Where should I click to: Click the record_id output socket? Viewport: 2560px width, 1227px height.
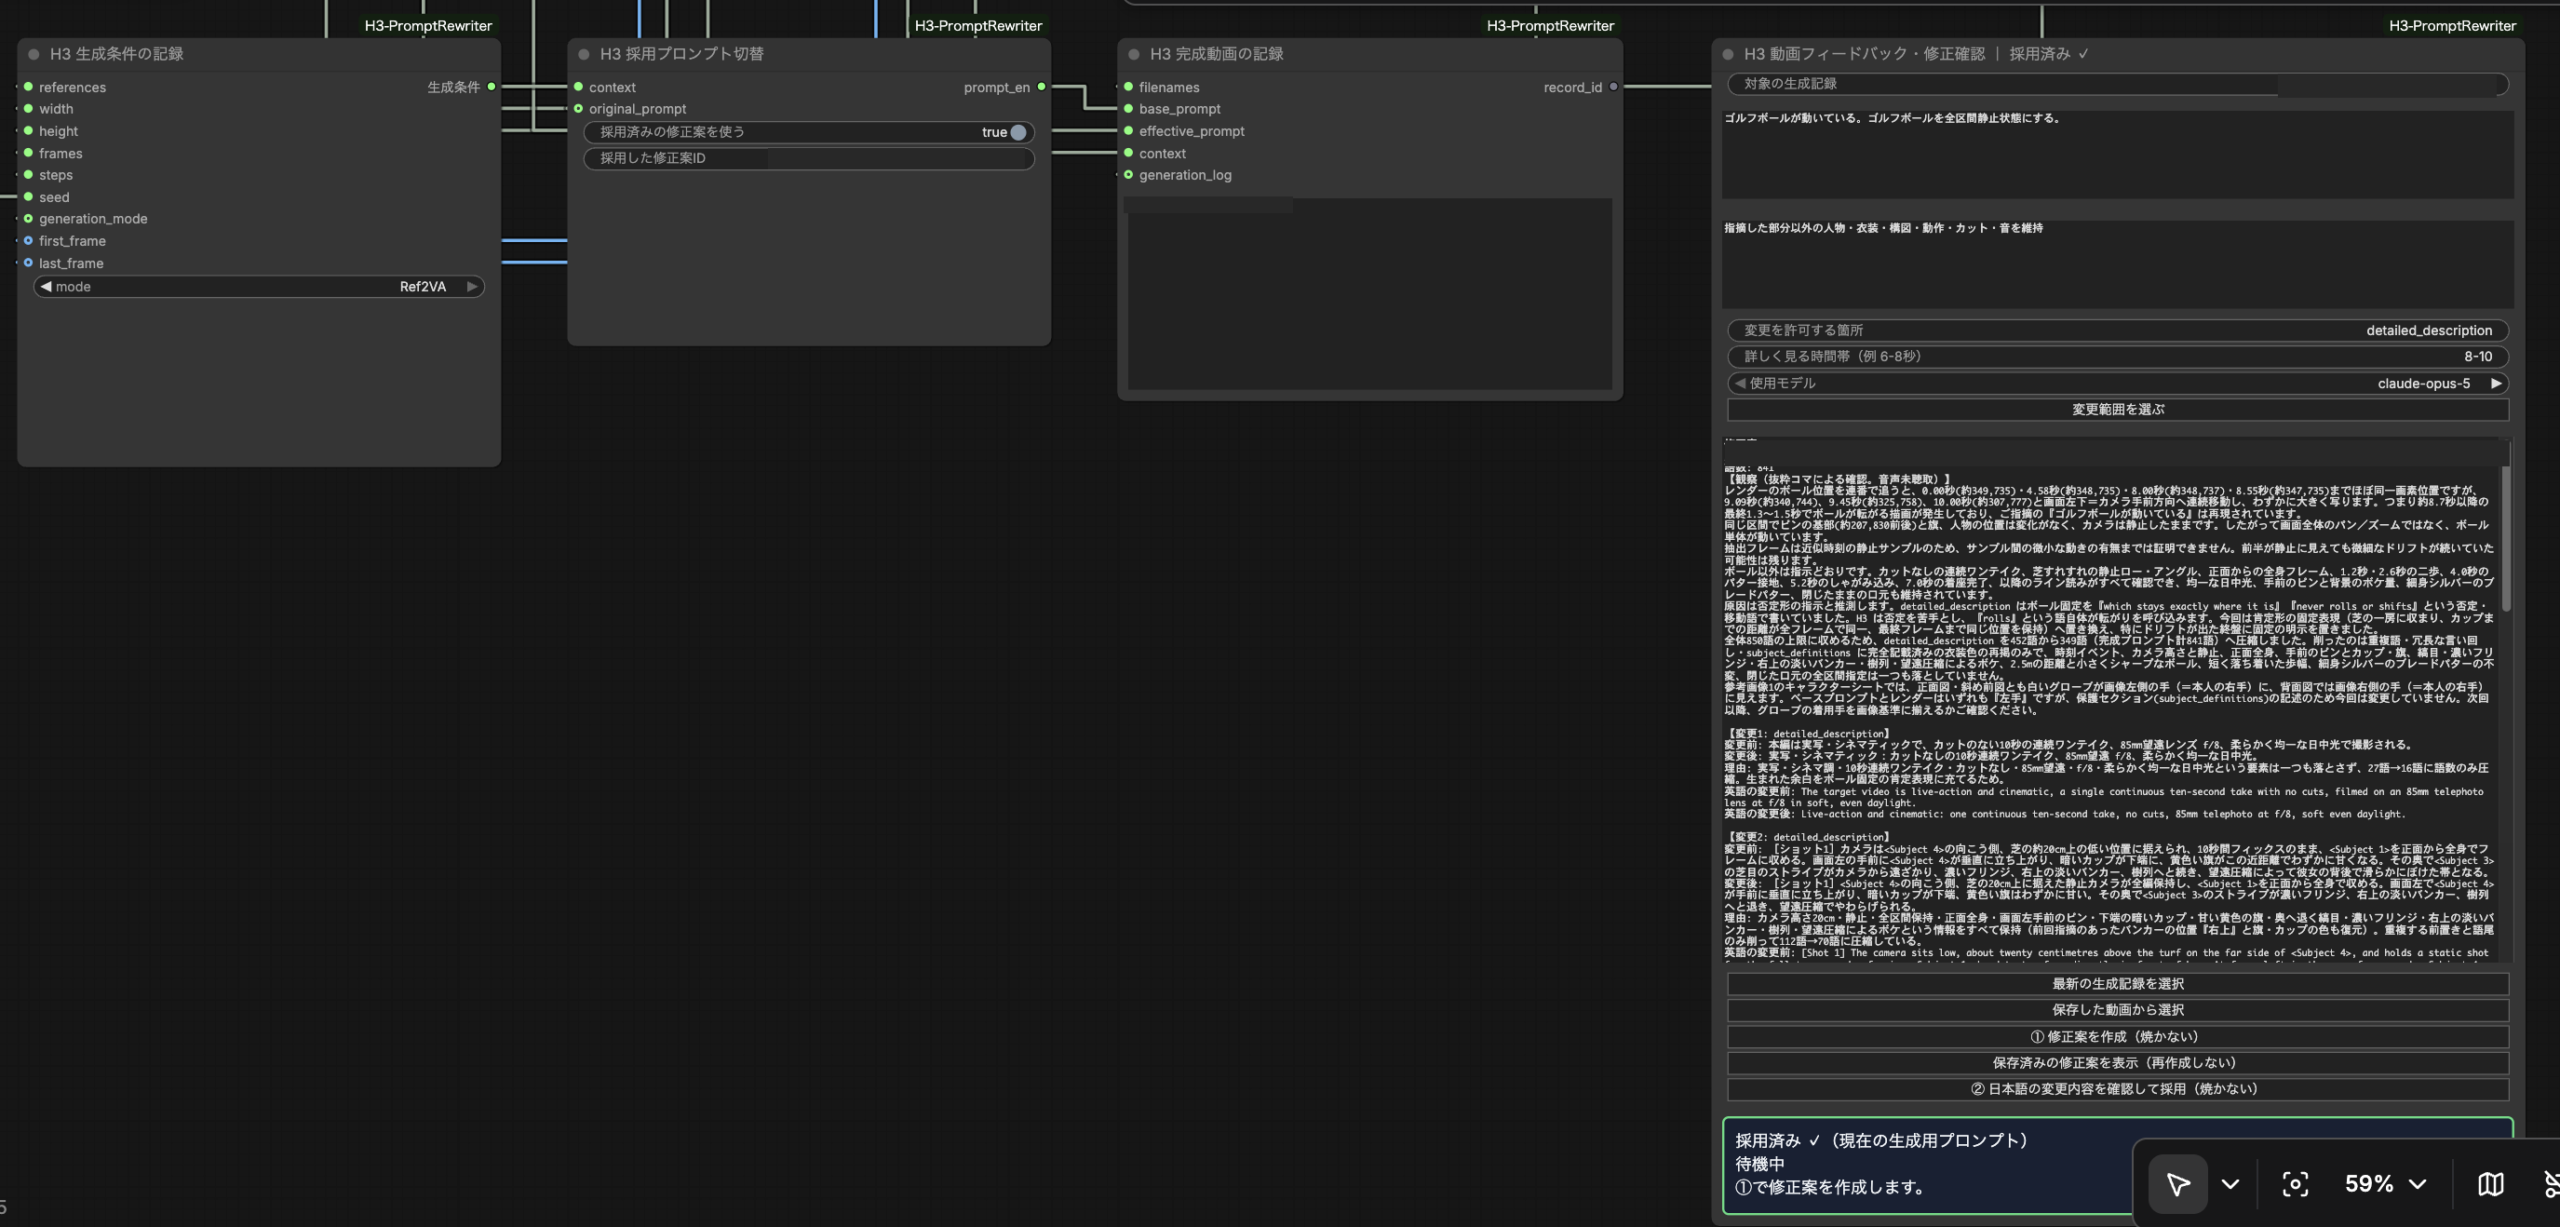[1613, 87]
